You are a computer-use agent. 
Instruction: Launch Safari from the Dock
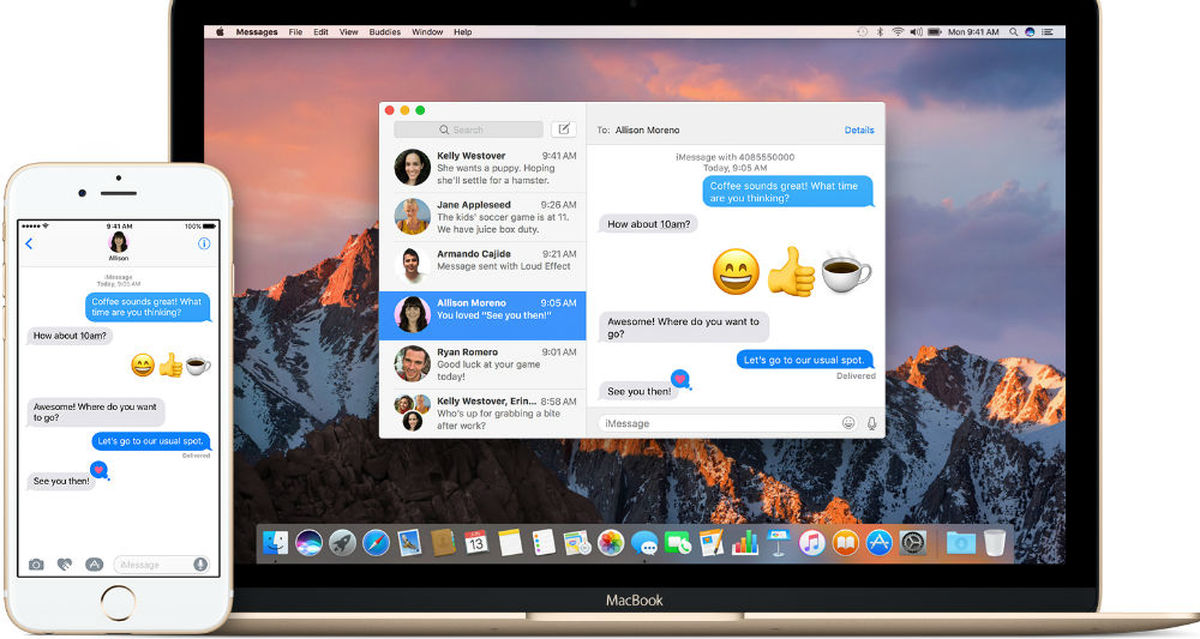pos(376,543)
